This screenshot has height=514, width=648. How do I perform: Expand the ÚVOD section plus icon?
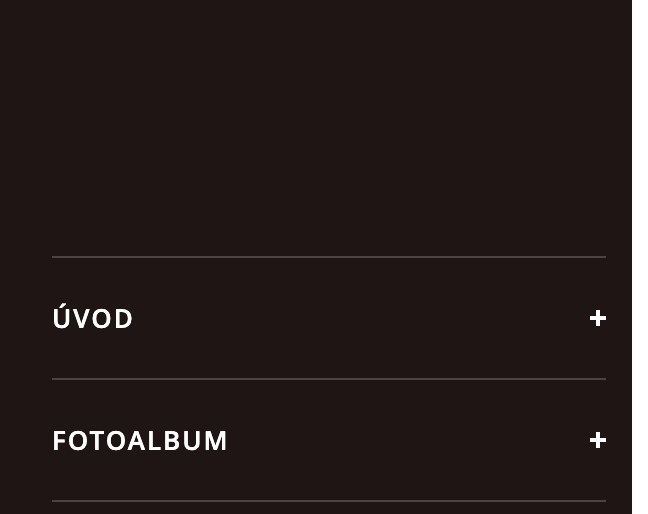598,318
